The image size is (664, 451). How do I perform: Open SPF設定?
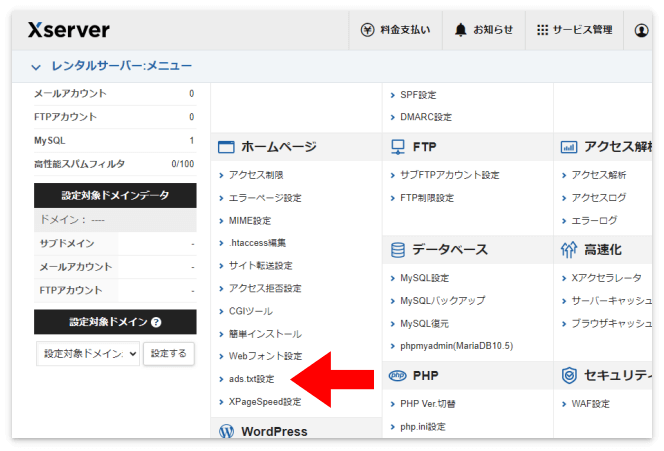click(418, 95)
